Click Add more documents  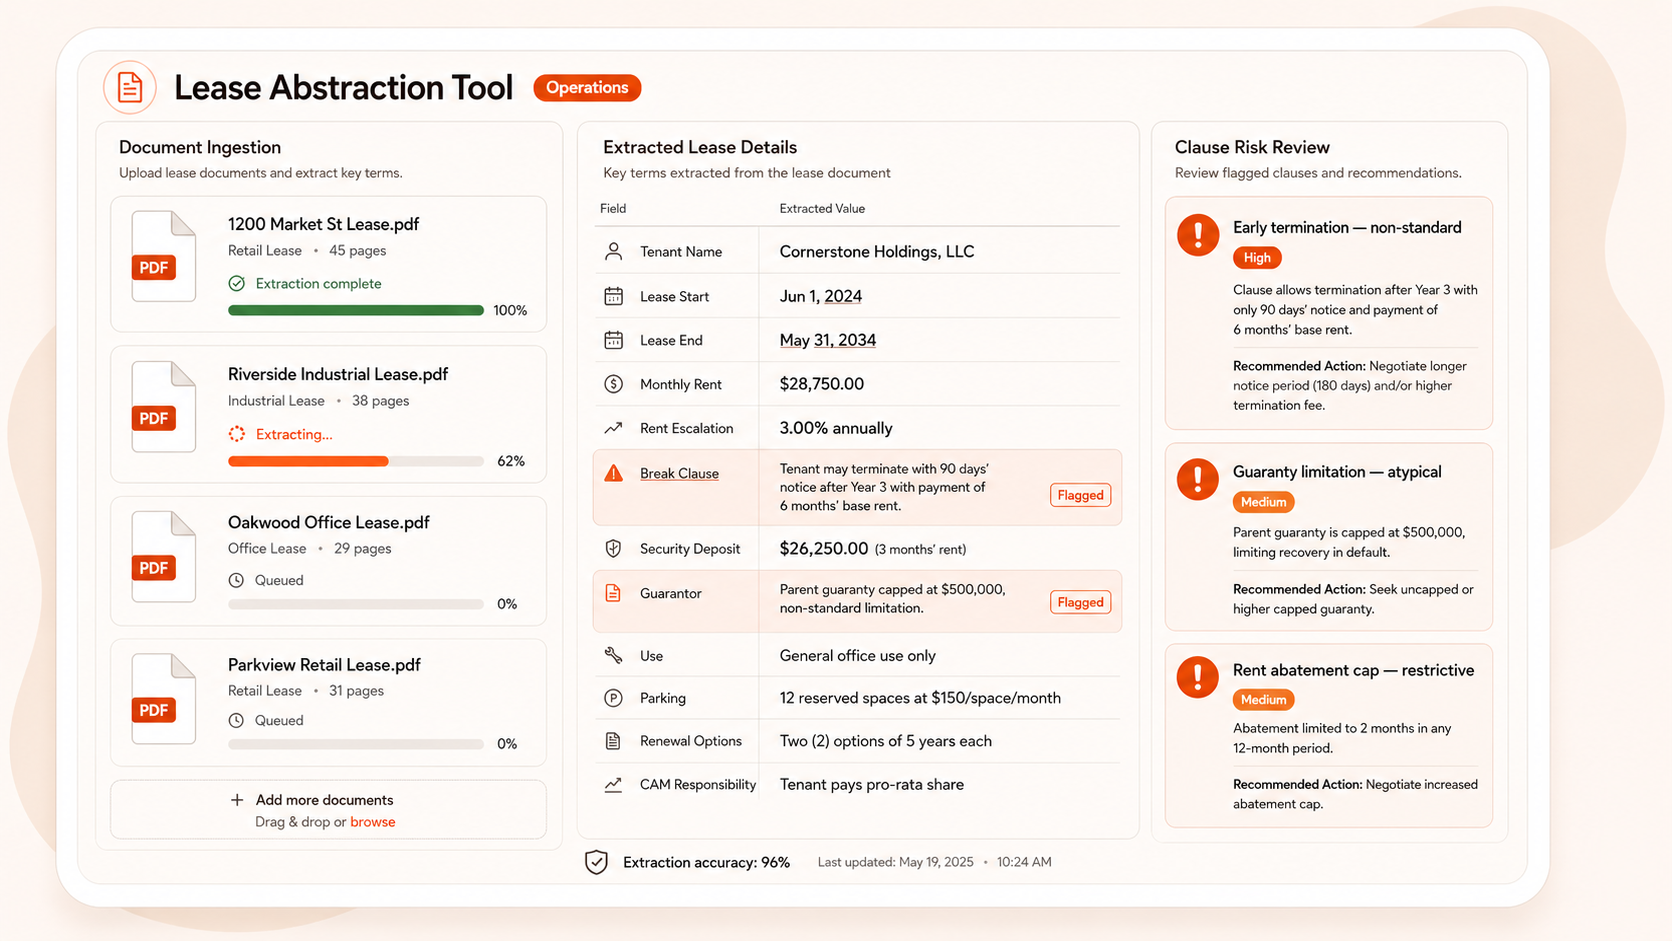[x=324, y=800]
